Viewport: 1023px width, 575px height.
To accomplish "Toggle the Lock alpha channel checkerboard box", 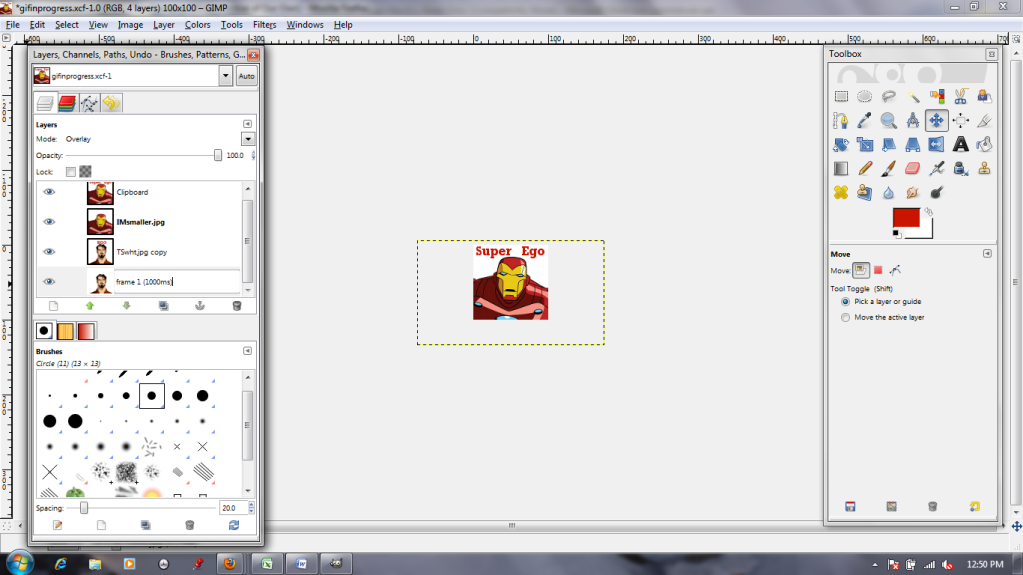I will point(85,172).
